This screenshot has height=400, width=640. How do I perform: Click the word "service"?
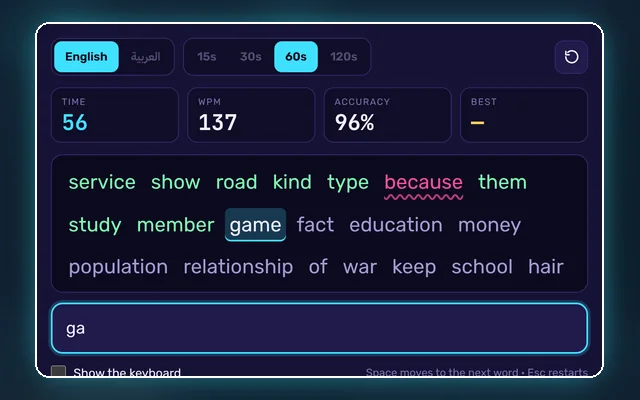click(x=102, y=182)
